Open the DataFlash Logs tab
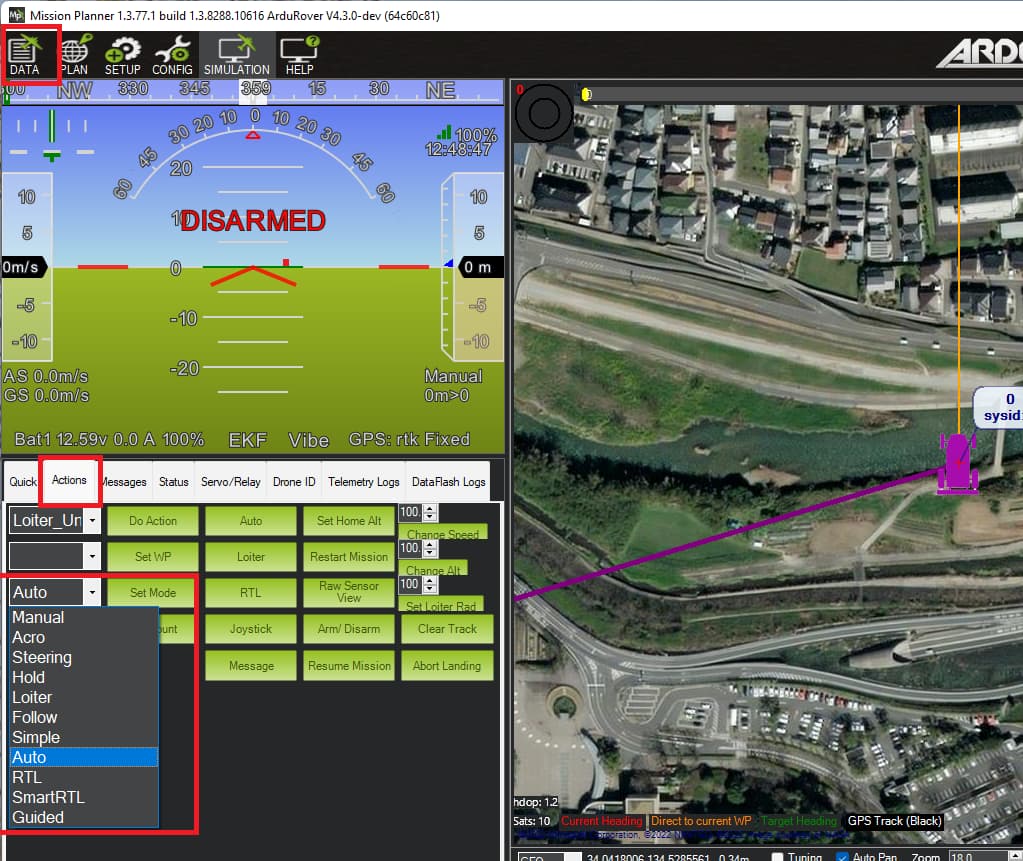 (447, 481)
